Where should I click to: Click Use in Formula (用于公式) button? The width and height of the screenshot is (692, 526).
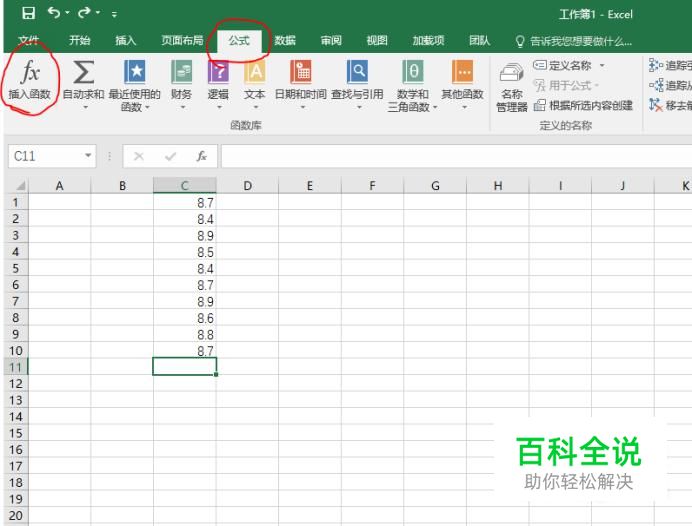tap(565, 85)
